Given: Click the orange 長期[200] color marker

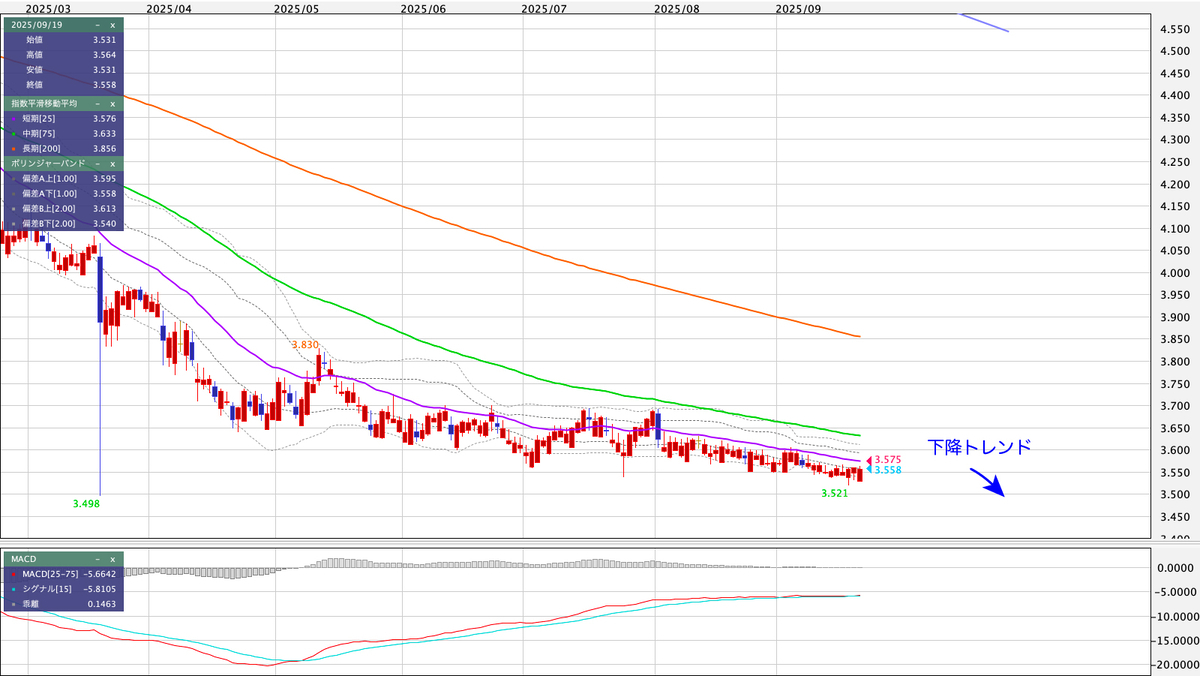Looking at the screenshot, I should tap(11, 148).
